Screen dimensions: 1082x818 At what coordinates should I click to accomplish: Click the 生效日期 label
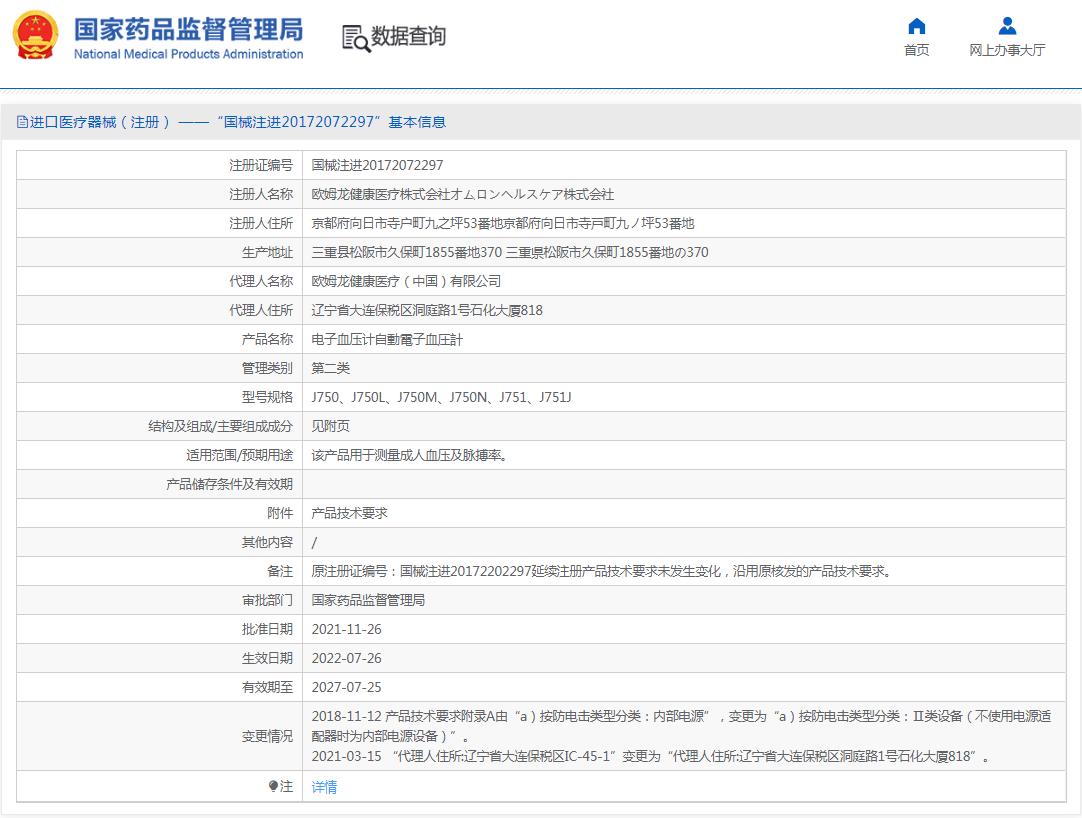pos(267,658)
